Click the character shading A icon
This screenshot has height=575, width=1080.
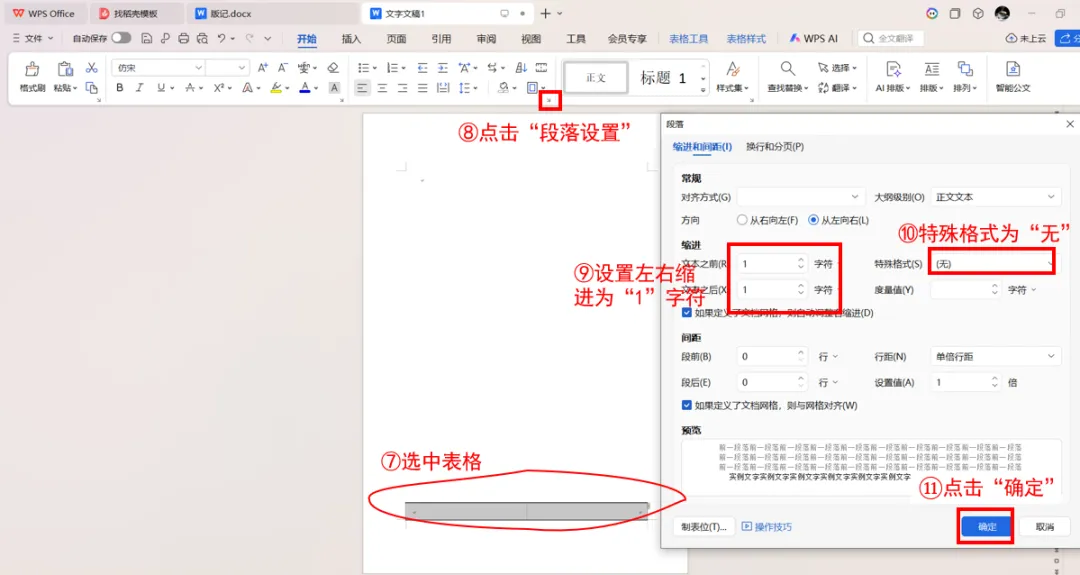[x=334, y=87]
